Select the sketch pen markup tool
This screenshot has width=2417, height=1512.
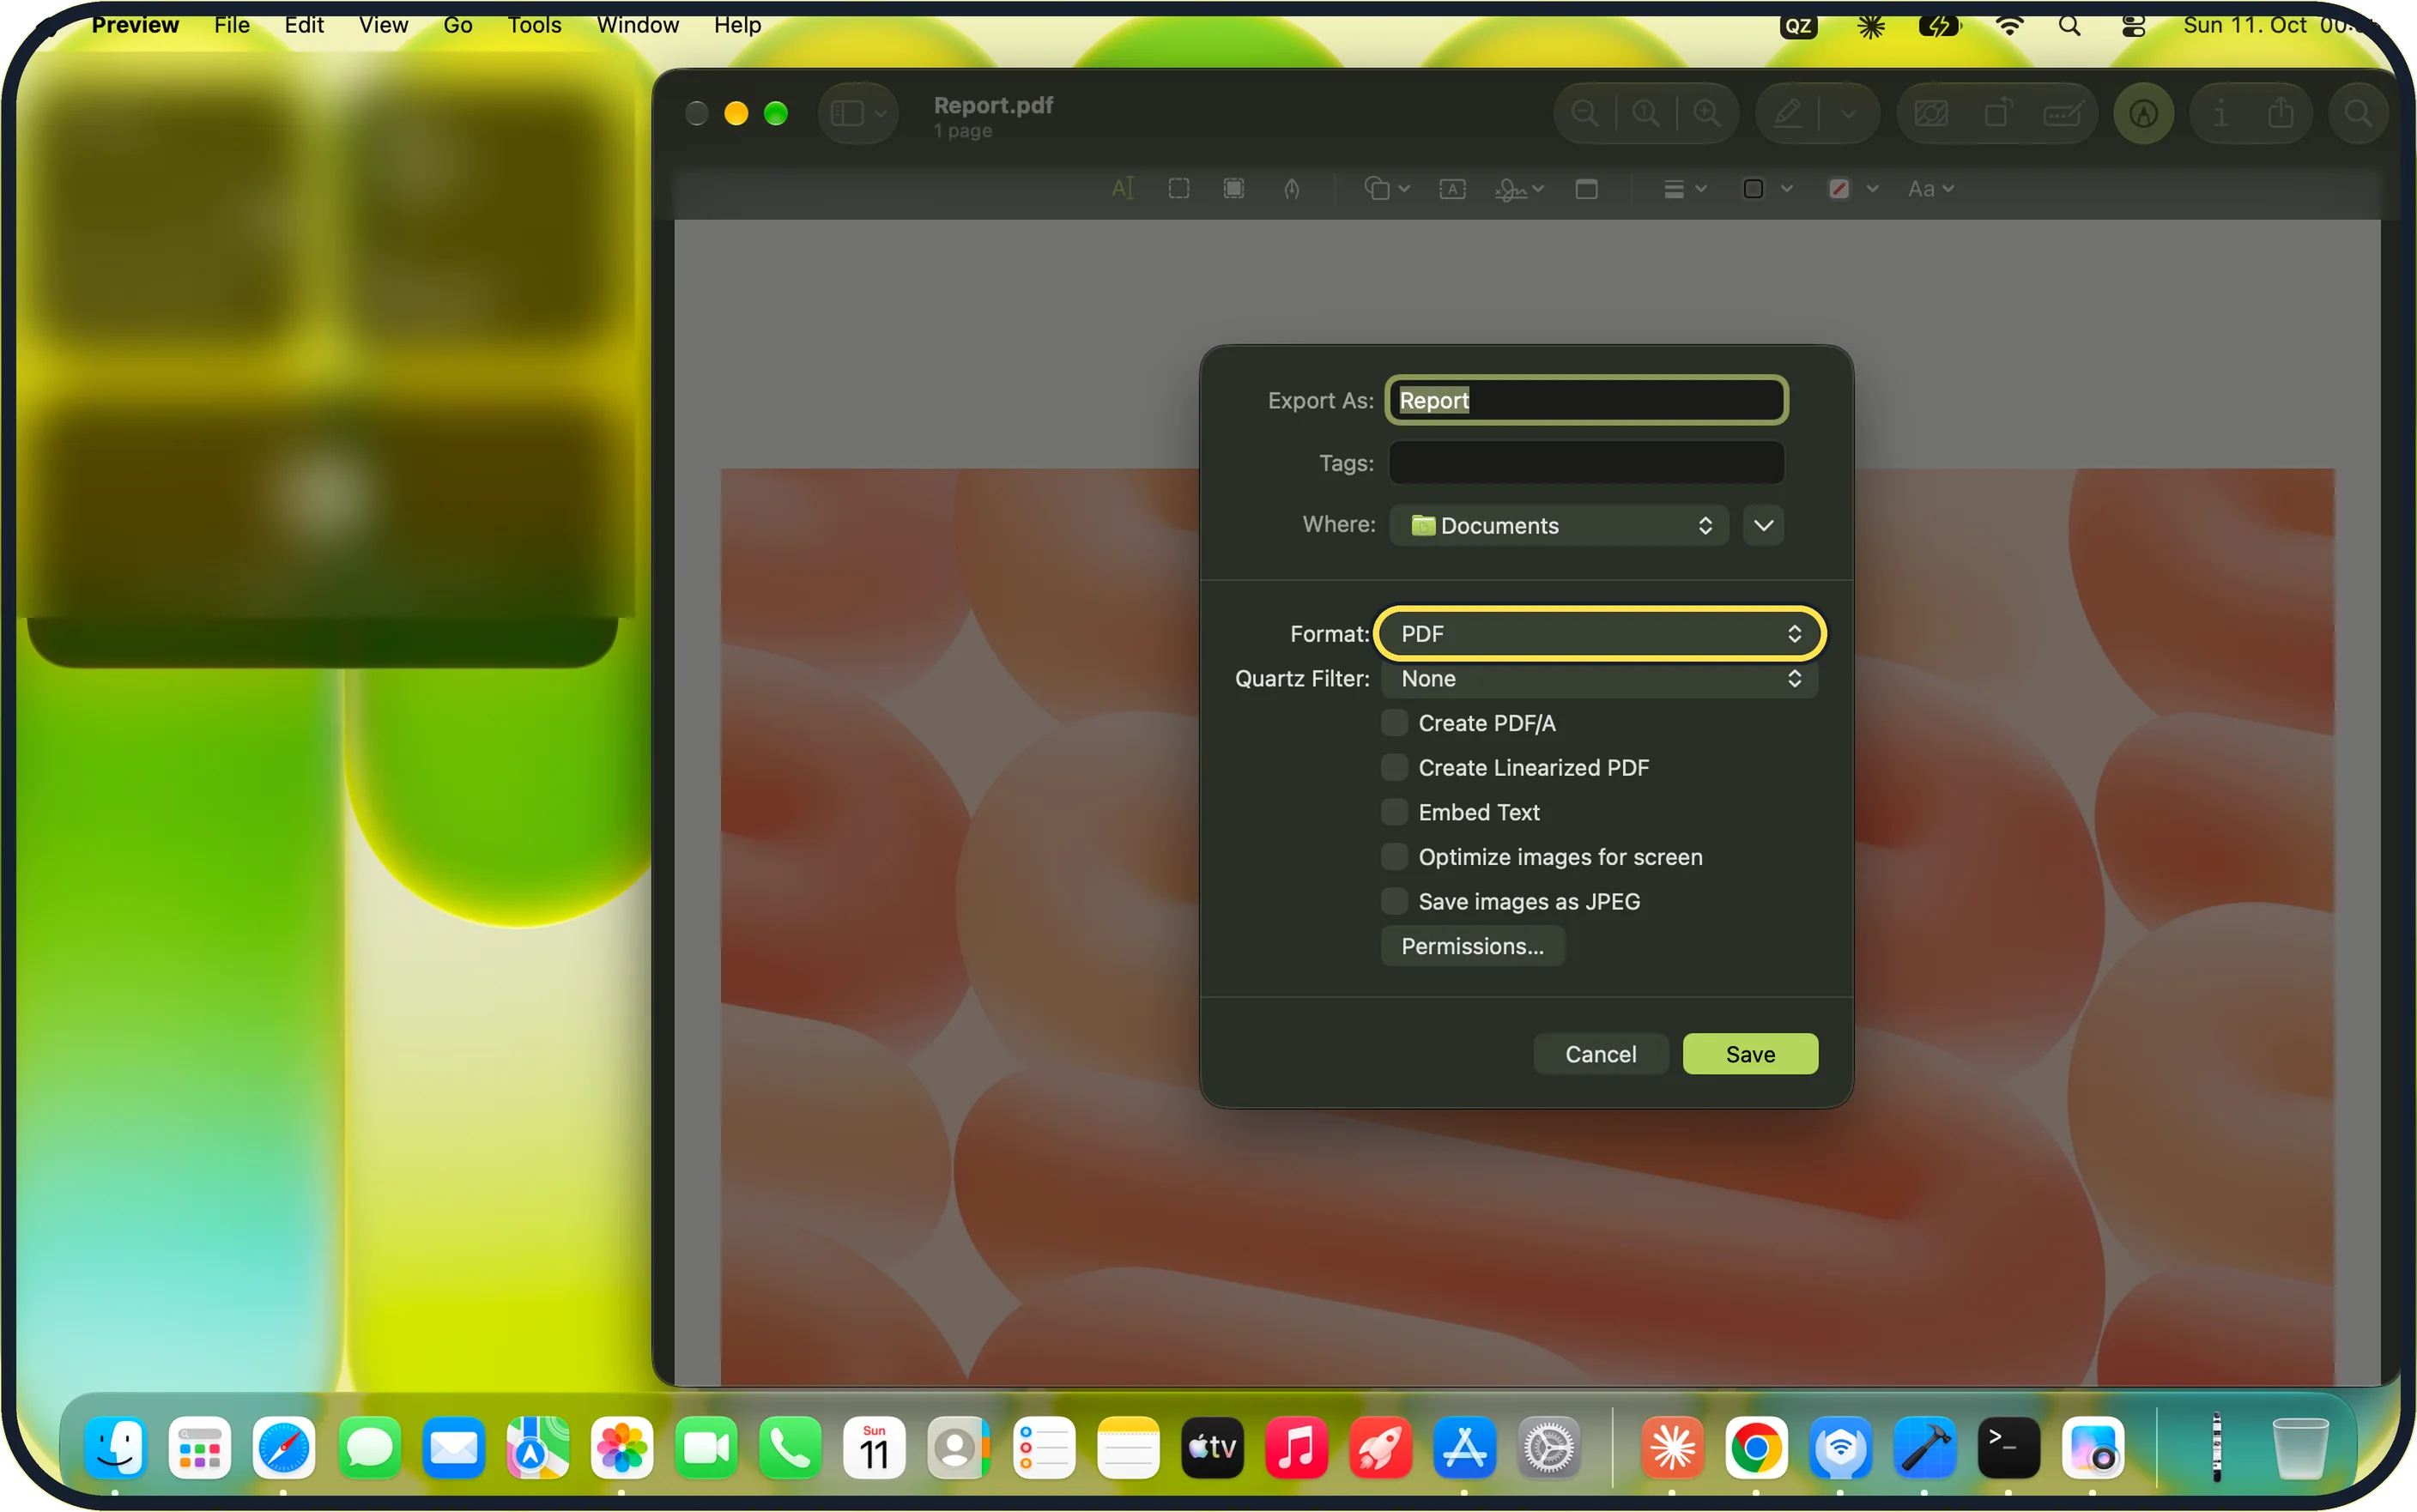coord(1291,189)
